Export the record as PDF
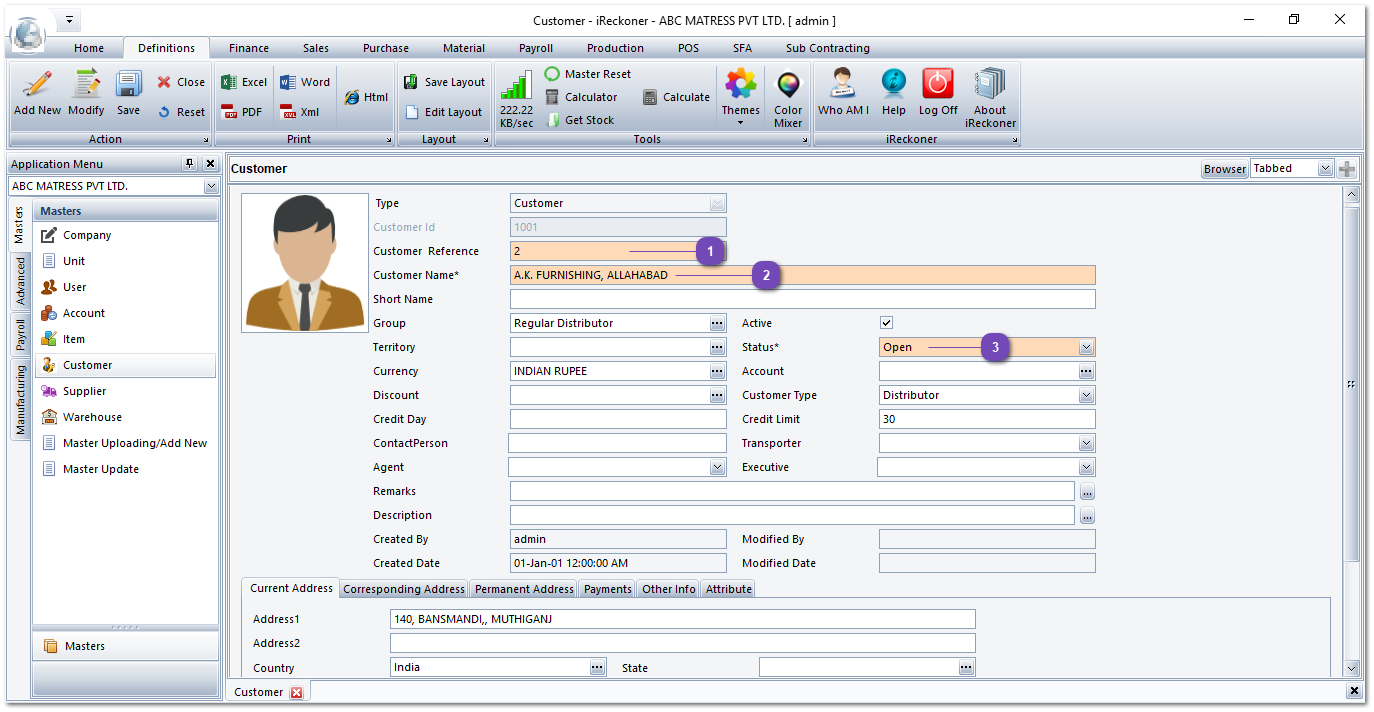This screenshot has width=1374, height=712. click(x=242, y=112)
